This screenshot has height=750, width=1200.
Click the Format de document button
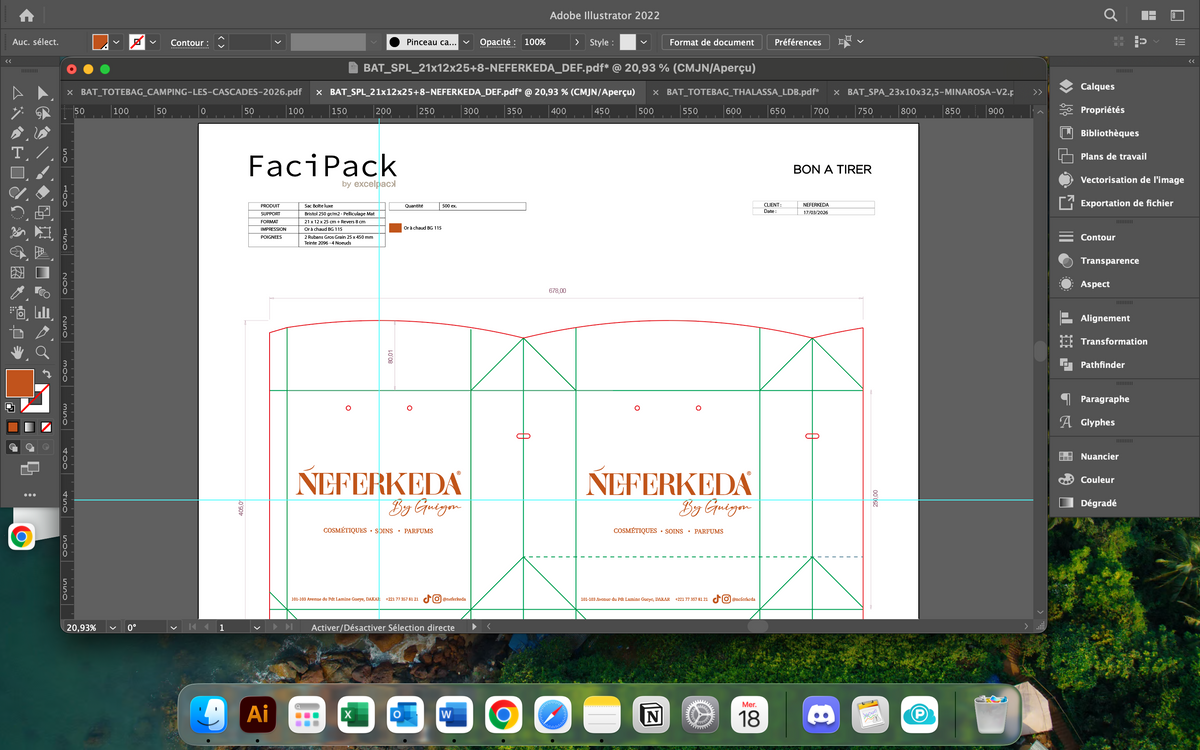click(712, 42)
